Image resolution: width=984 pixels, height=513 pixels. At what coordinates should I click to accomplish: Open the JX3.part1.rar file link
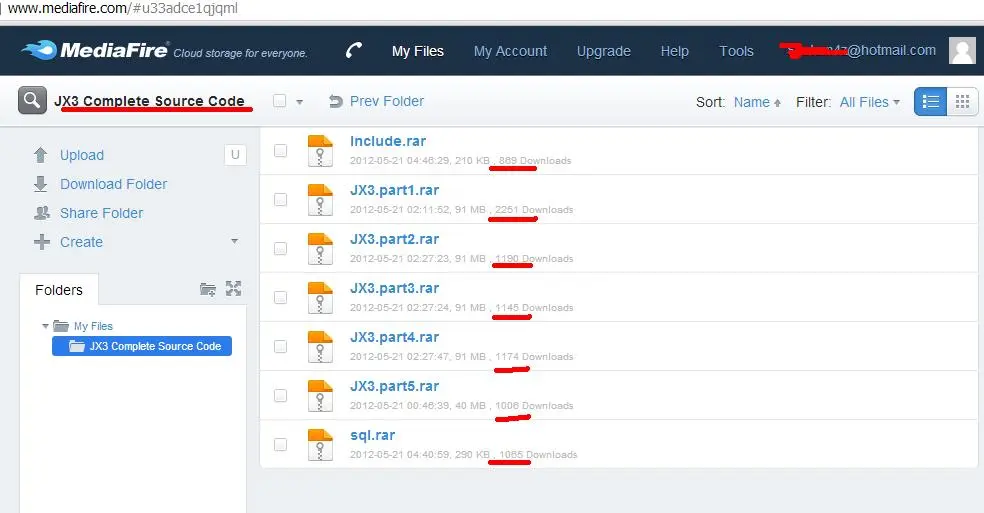(394, 190)
